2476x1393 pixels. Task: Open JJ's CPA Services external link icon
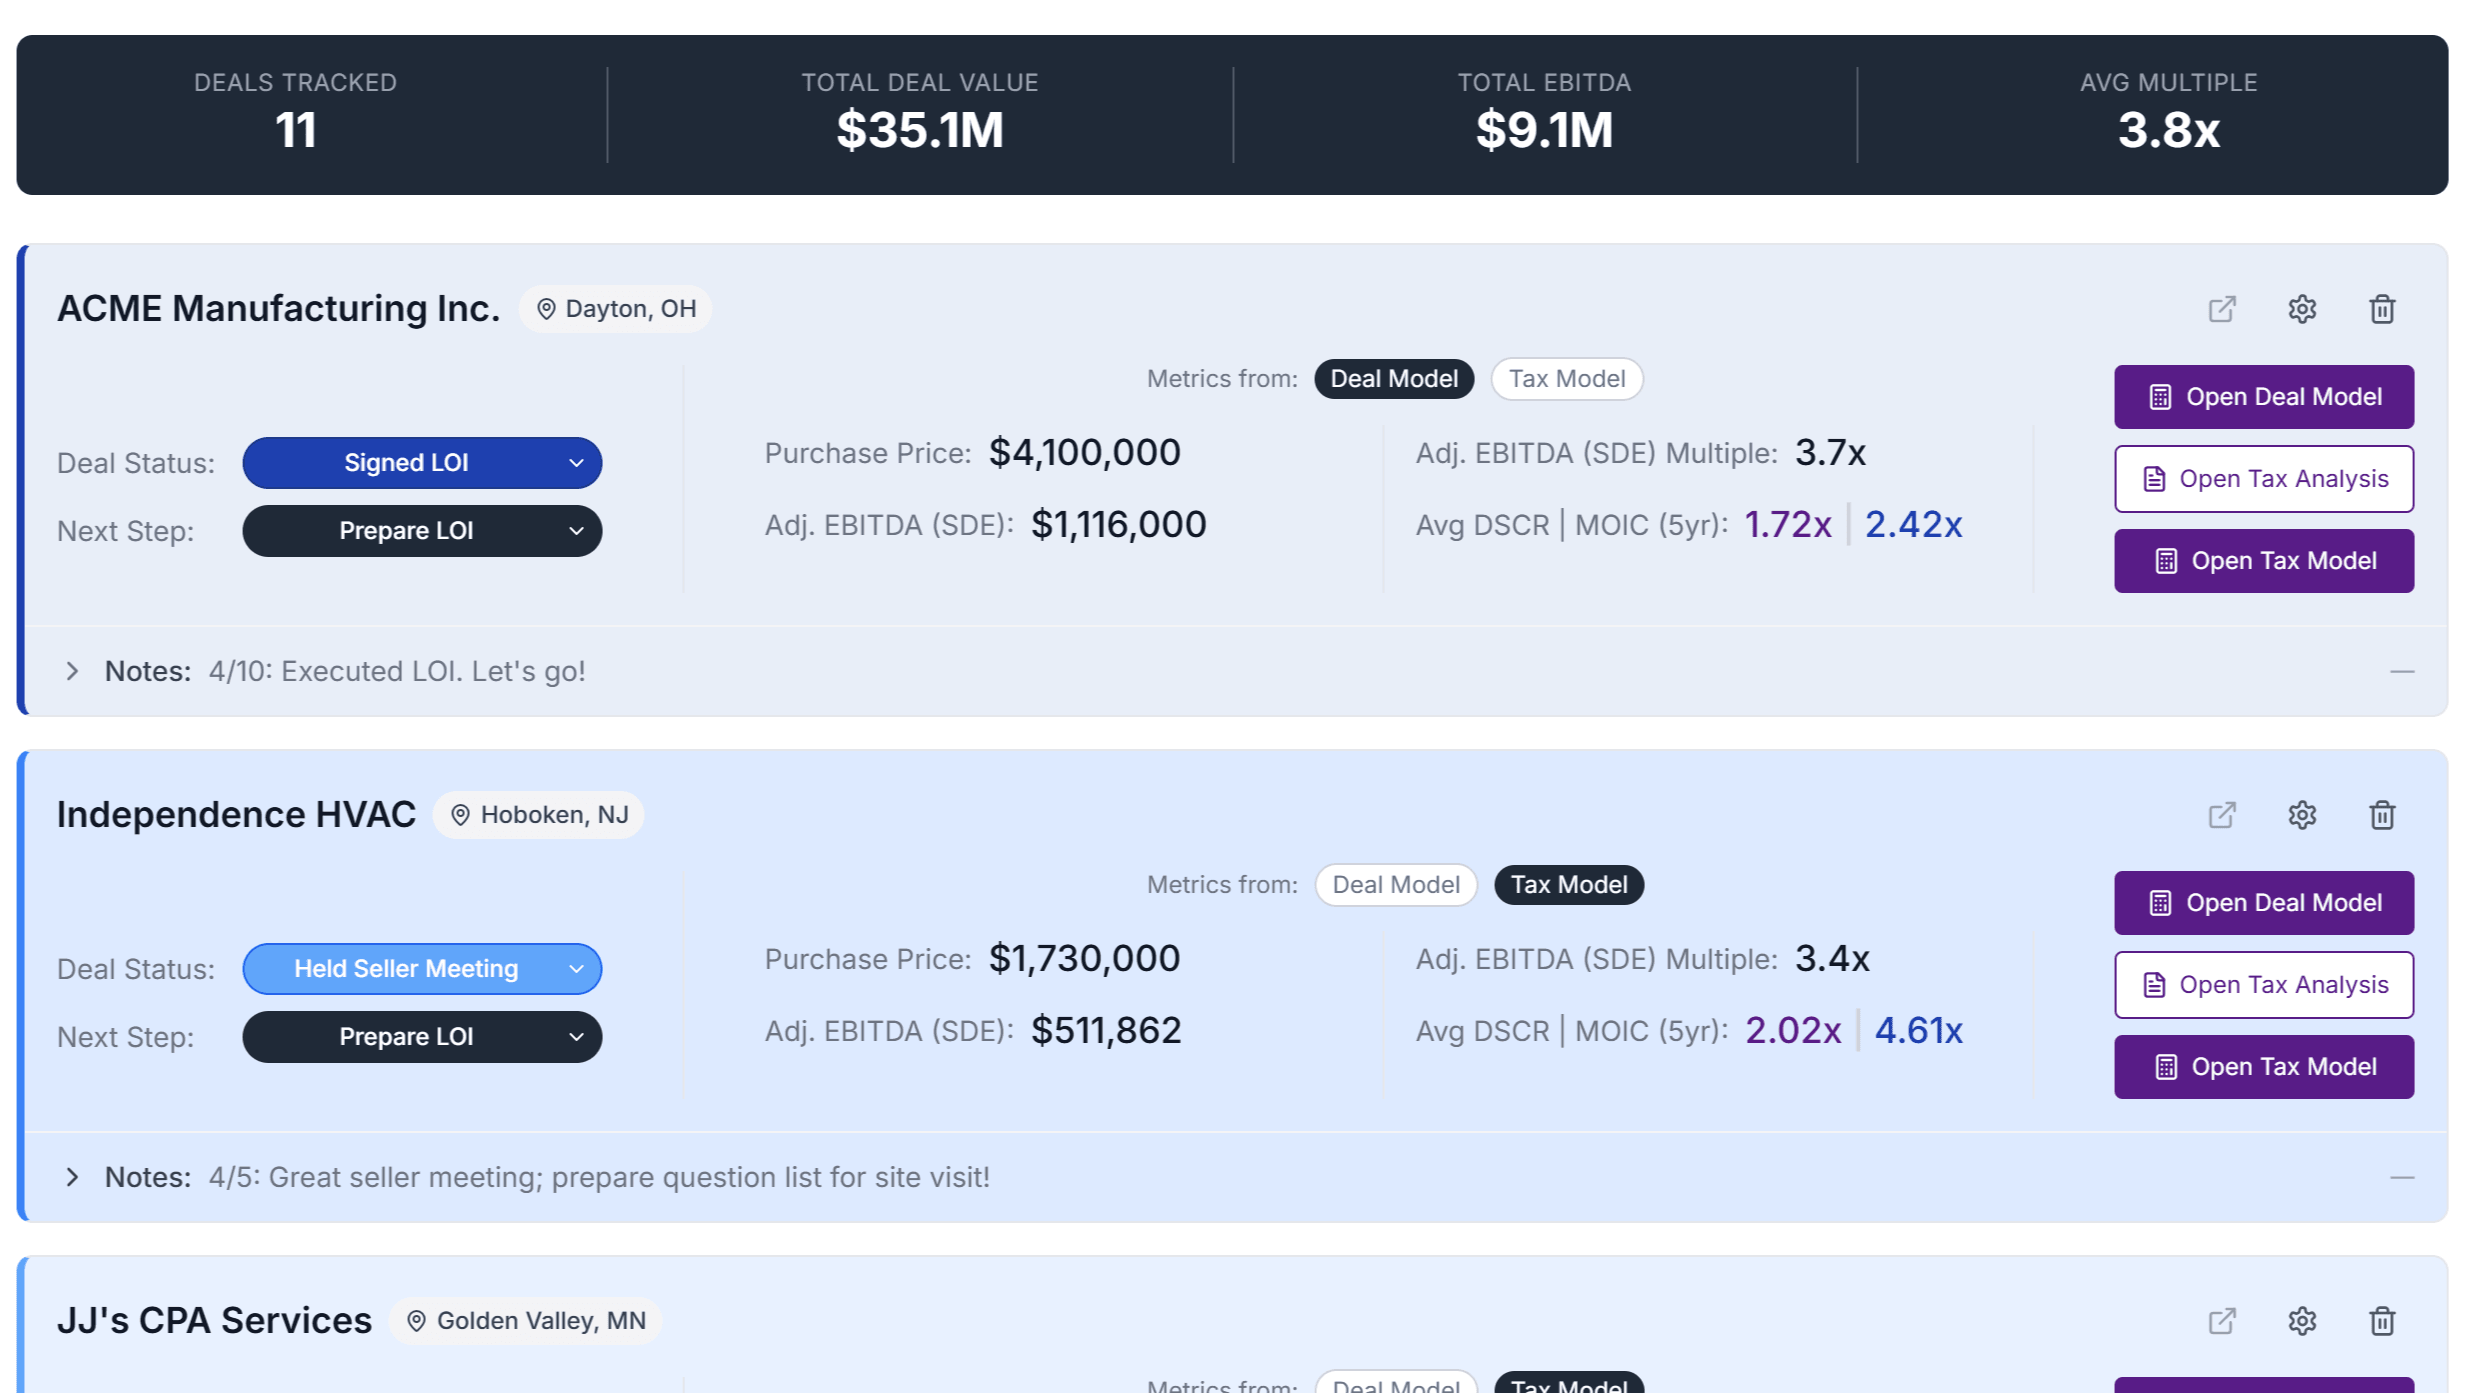[2222, 1321]
